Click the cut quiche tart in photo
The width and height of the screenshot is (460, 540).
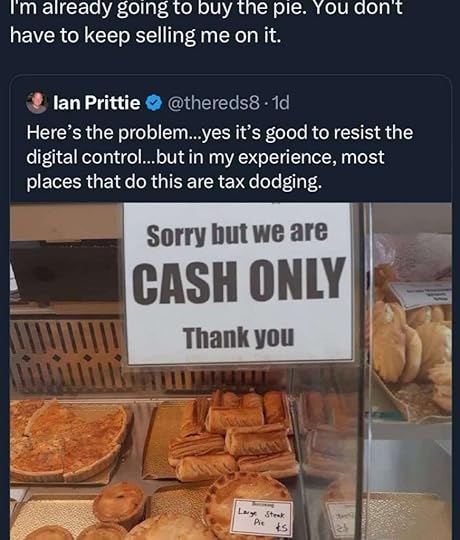[x=69, y=441]
